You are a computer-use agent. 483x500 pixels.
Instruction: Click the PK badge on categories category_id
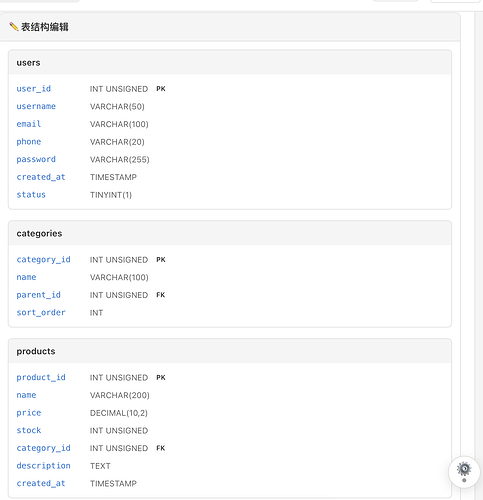(161, 259)
